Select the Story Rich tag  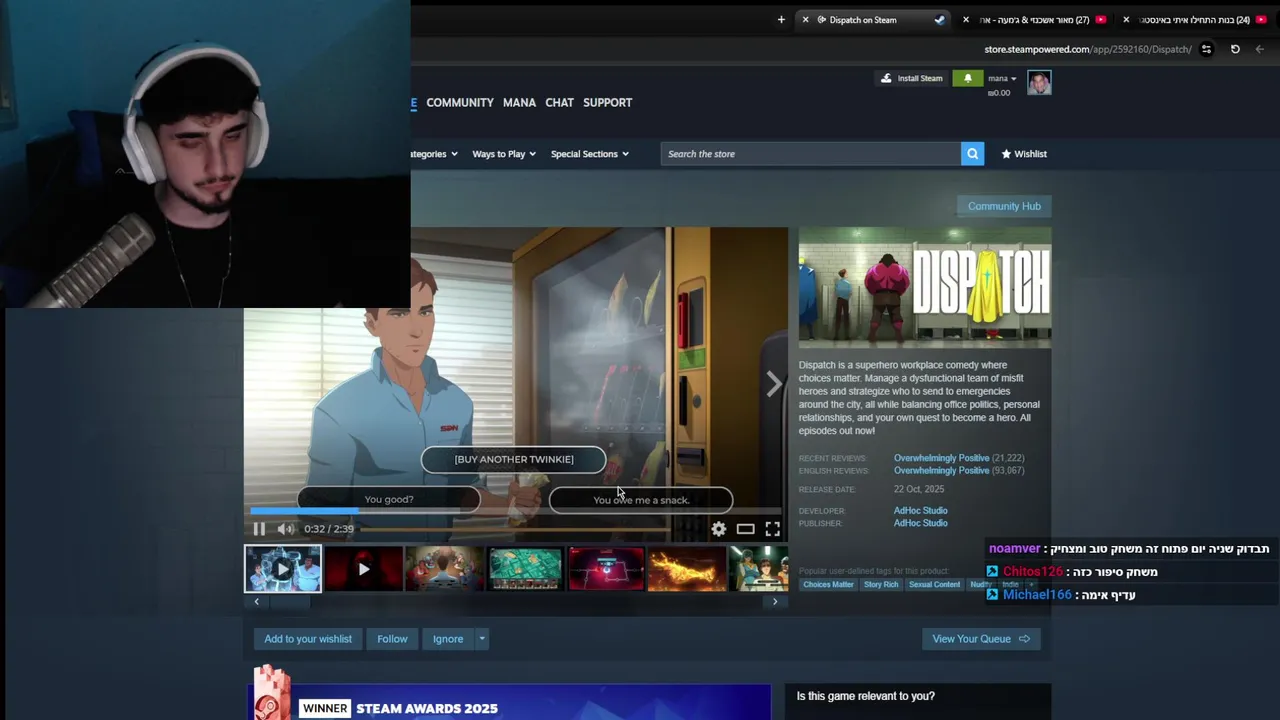(881, 585)
